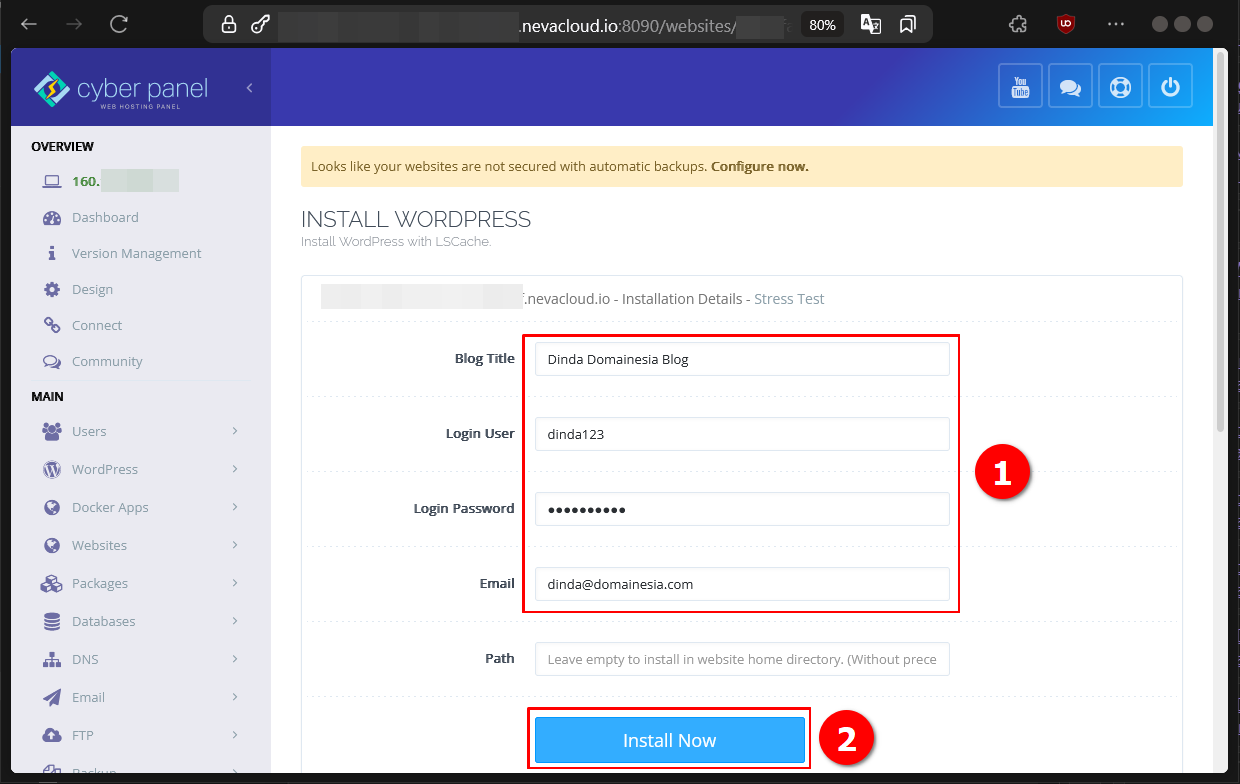The height and width of the screenshot is (784, 1240).
Task: Open the support lifebuoy icon
Action: point(1120,86)
